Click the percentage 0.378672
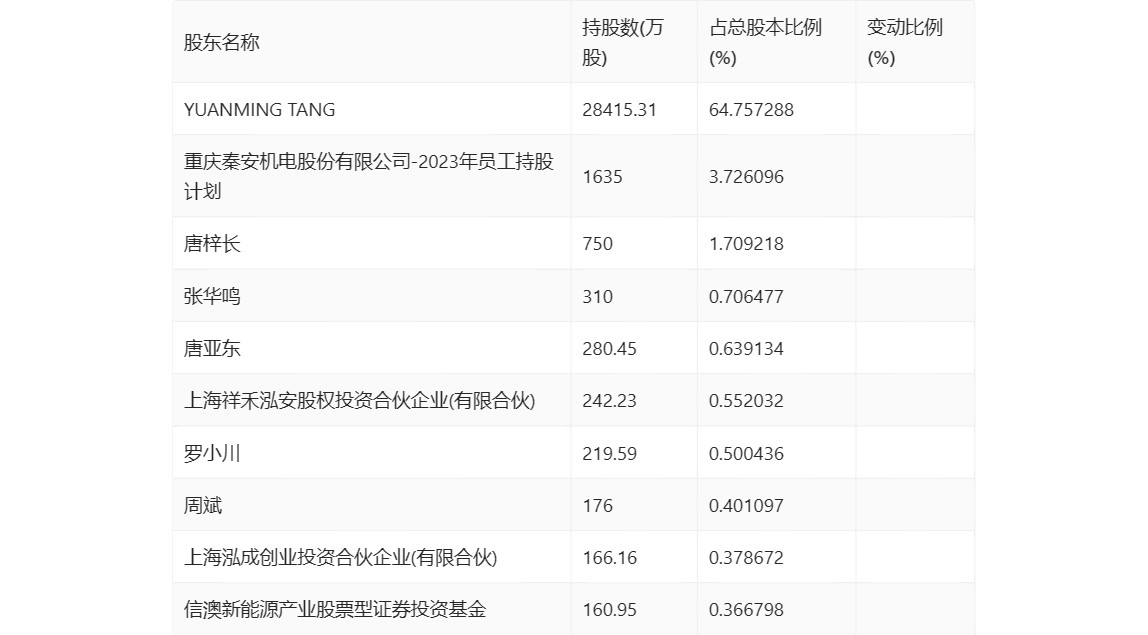 point(746,557)
